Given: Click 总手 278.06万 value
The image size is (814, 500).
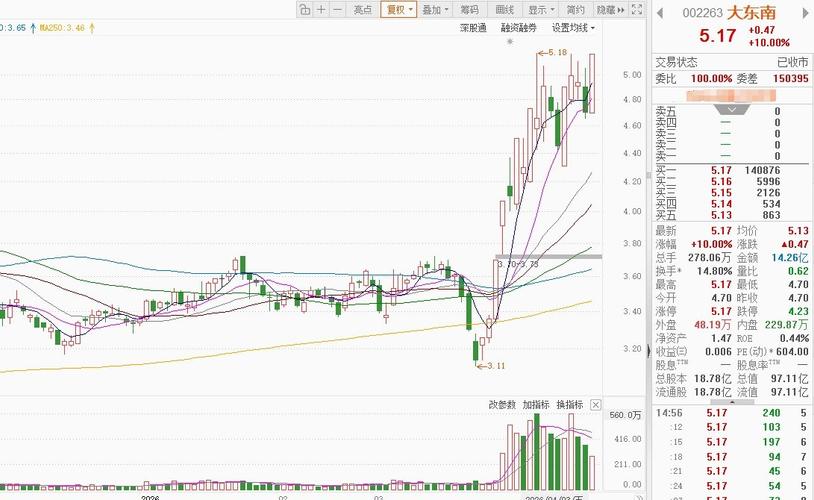Looking at the screenshot, I should 710,258.
